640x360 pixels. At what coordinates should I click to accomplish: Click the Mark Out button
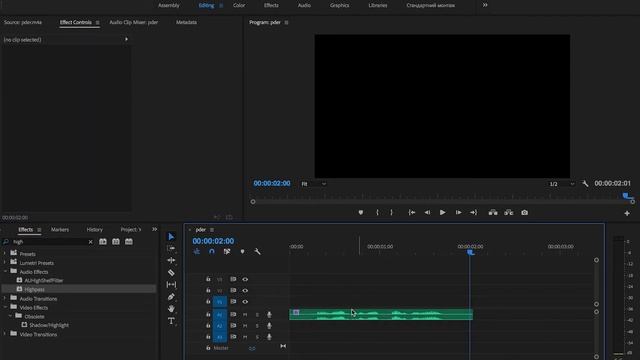click(391, 213)
